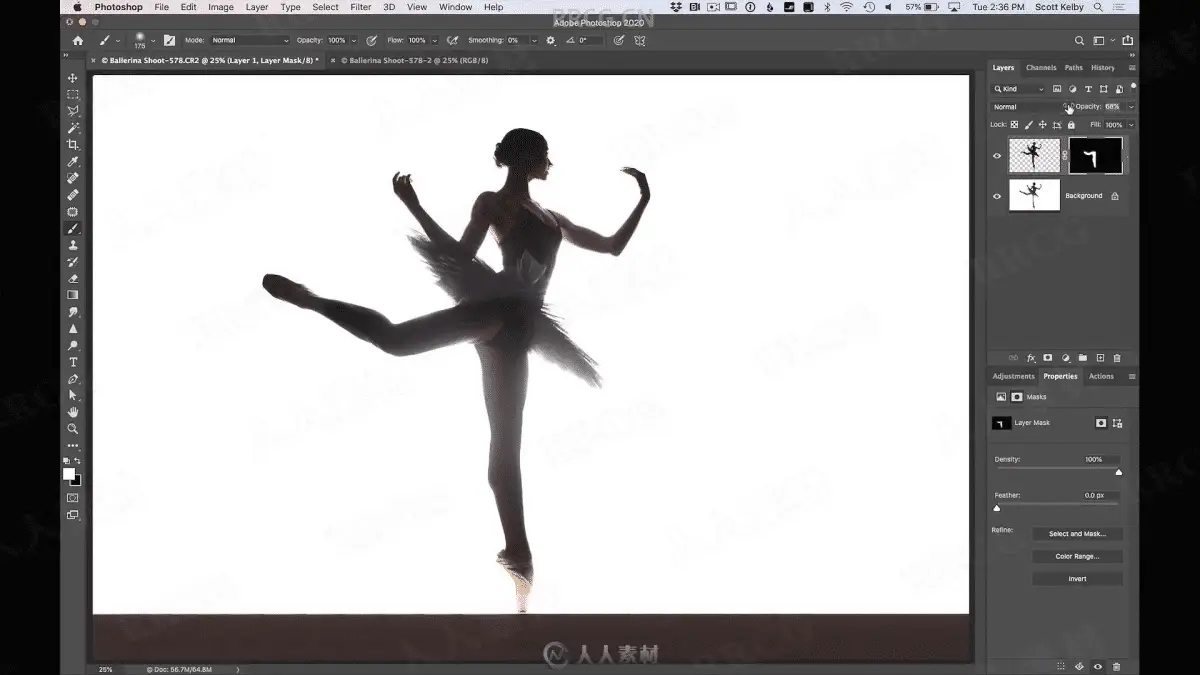
Task: Open smoothing options gear icon
Action: [550, 41]
